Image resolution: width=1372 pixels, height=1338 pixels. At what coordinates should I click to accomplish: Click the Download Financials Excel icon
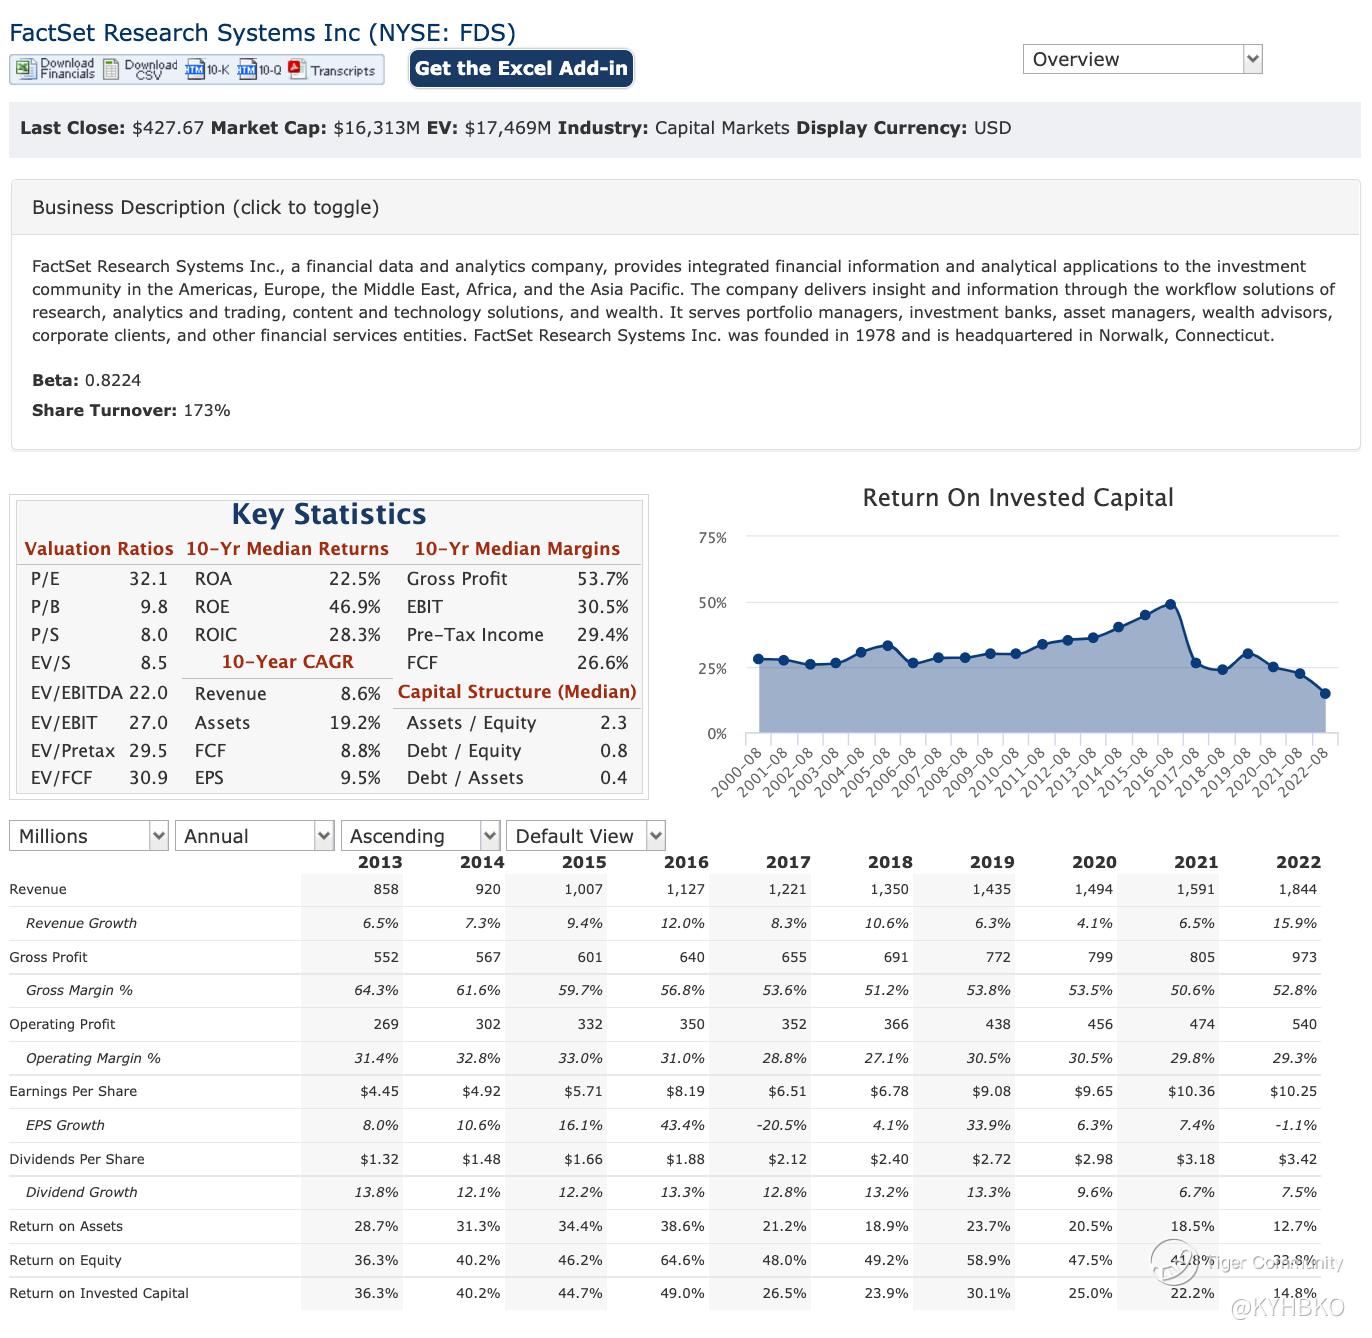(25, 69)
